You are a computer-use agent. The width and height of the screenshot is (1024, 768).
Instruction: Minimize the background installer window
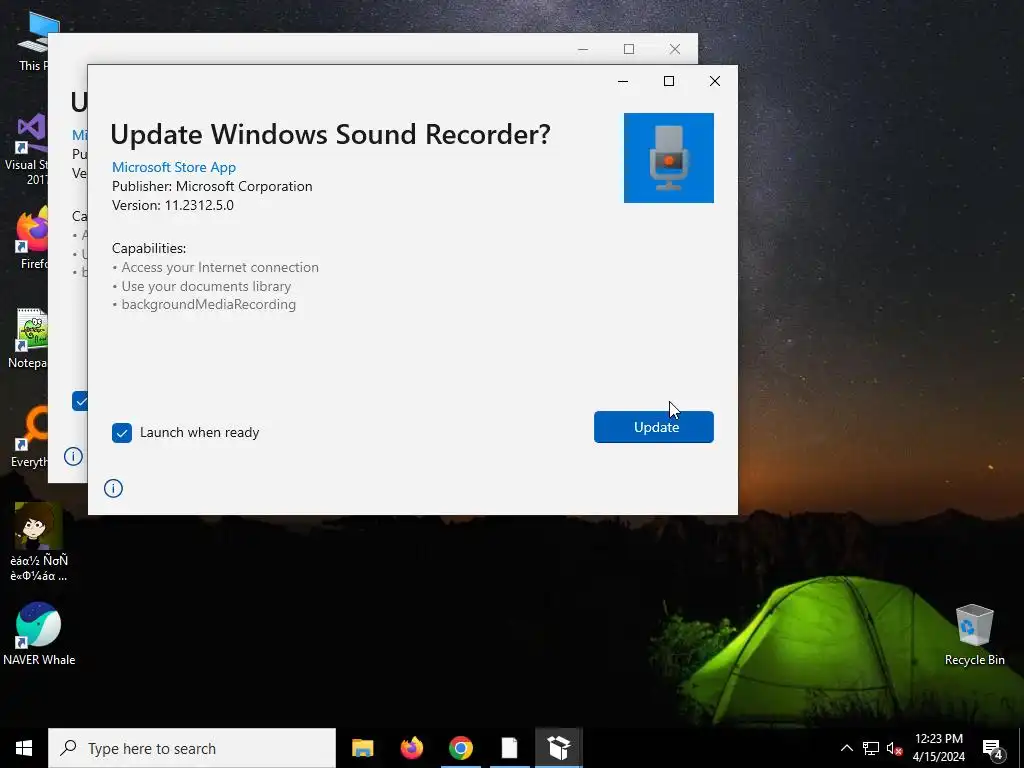583,49
